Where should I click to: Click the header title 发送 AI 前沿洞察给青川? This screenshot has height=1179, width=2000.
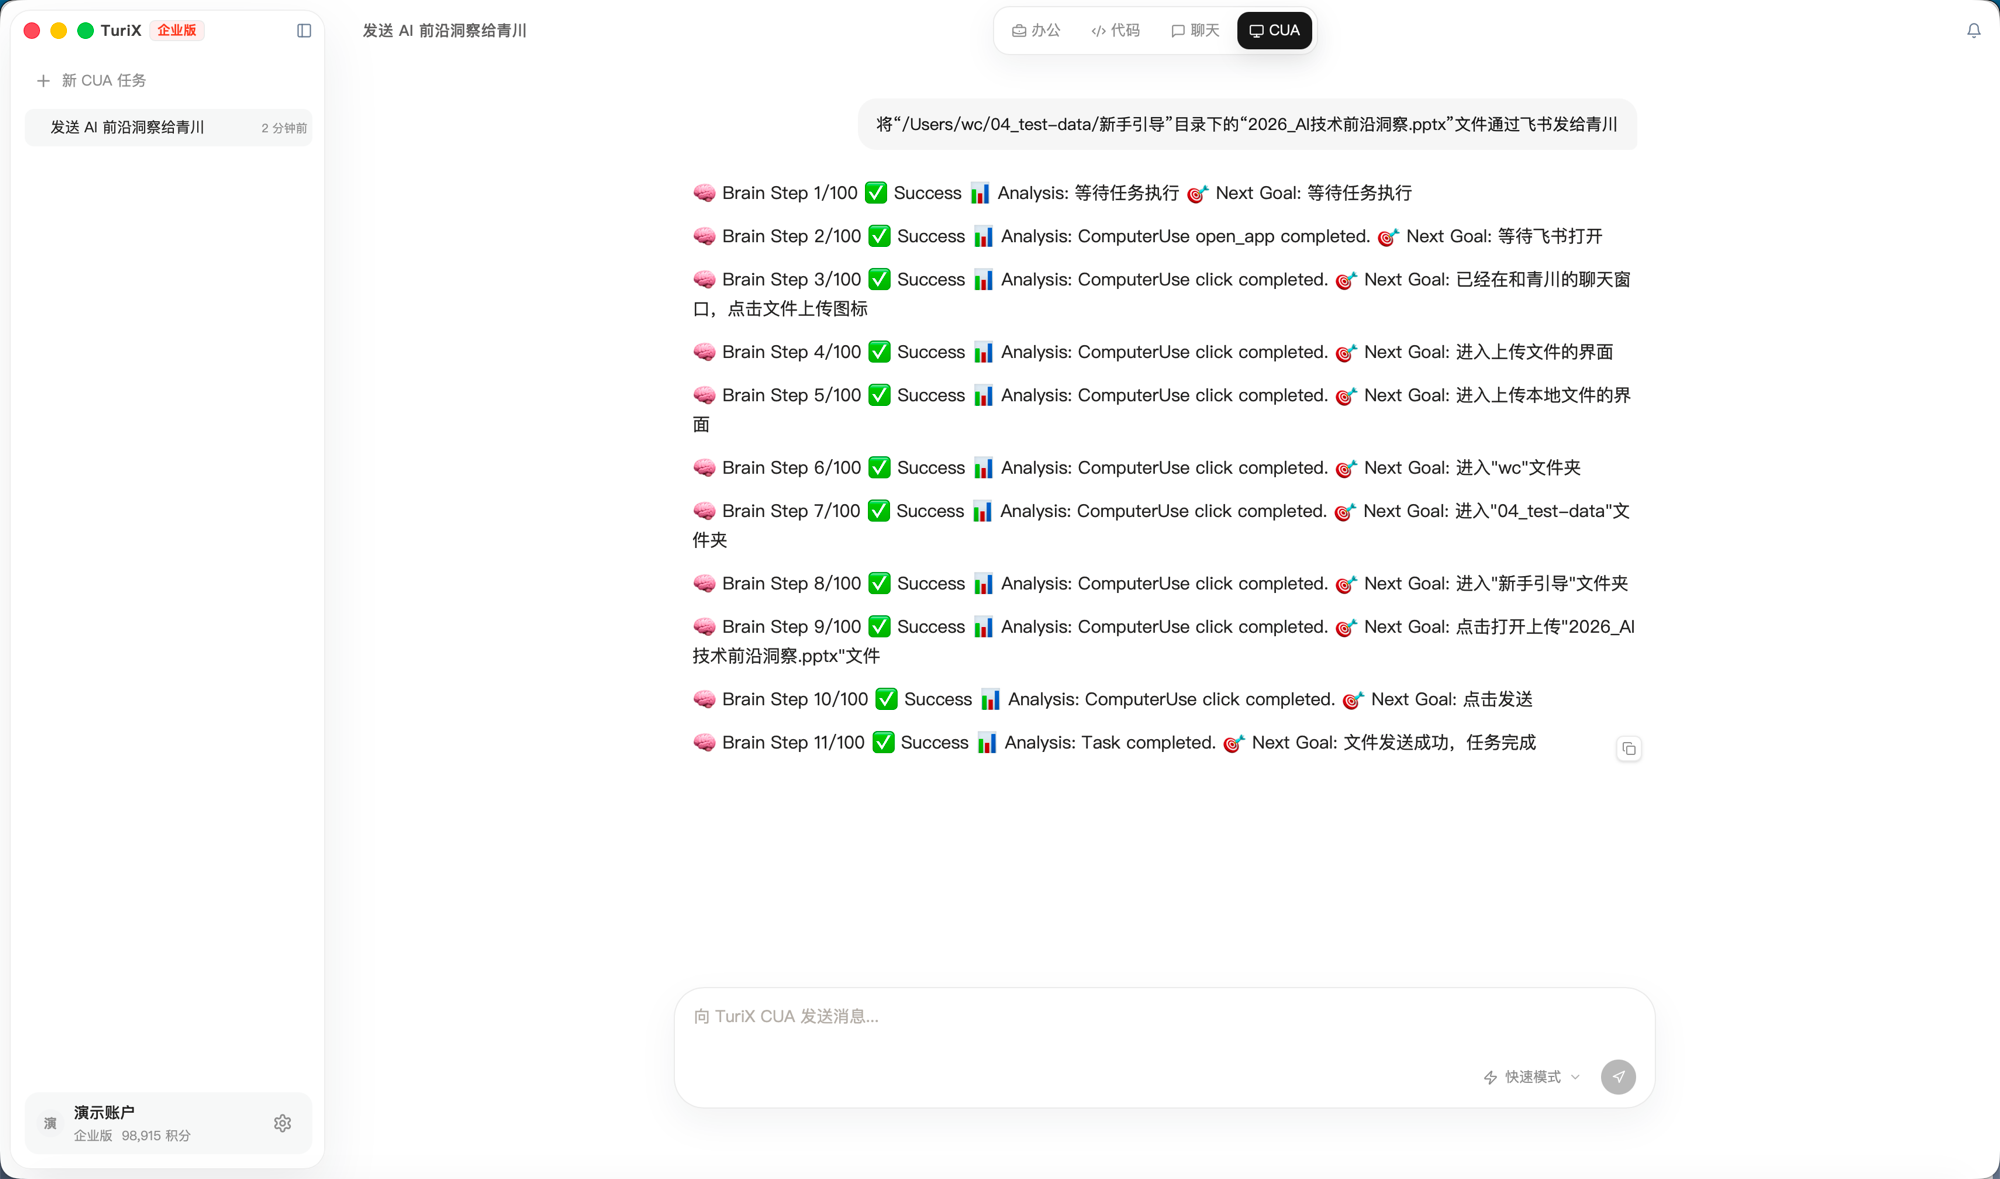coord(444,31)
